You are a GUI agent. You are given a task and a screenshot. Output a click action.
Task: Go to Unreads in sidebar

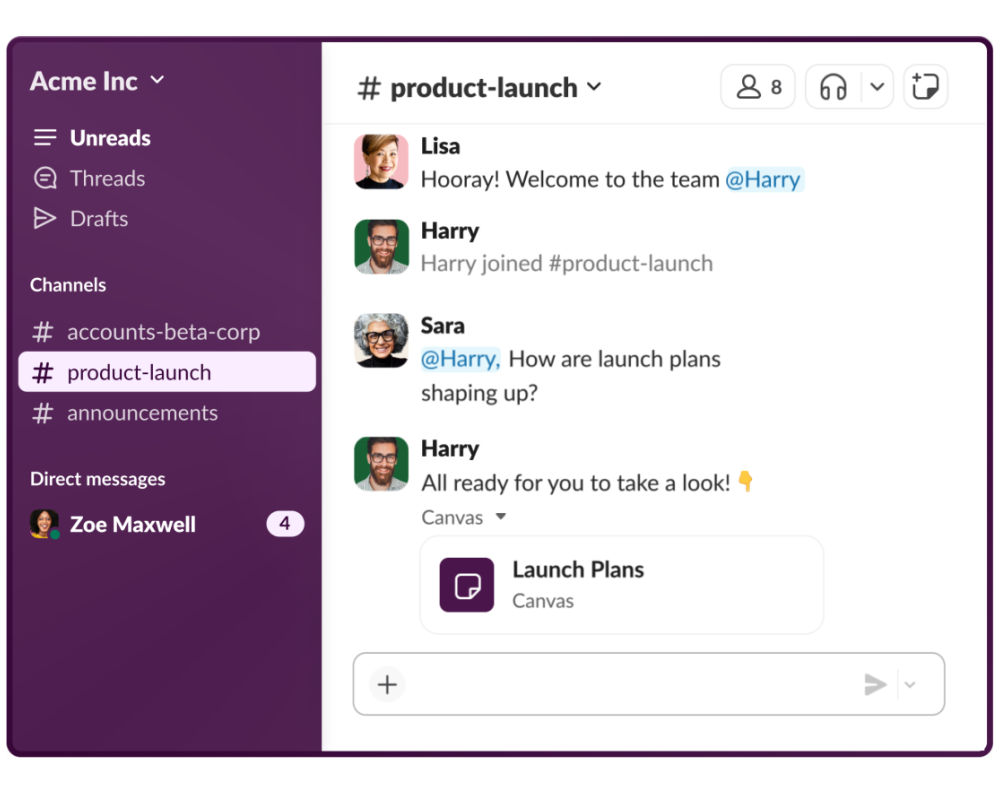point(110,138)
